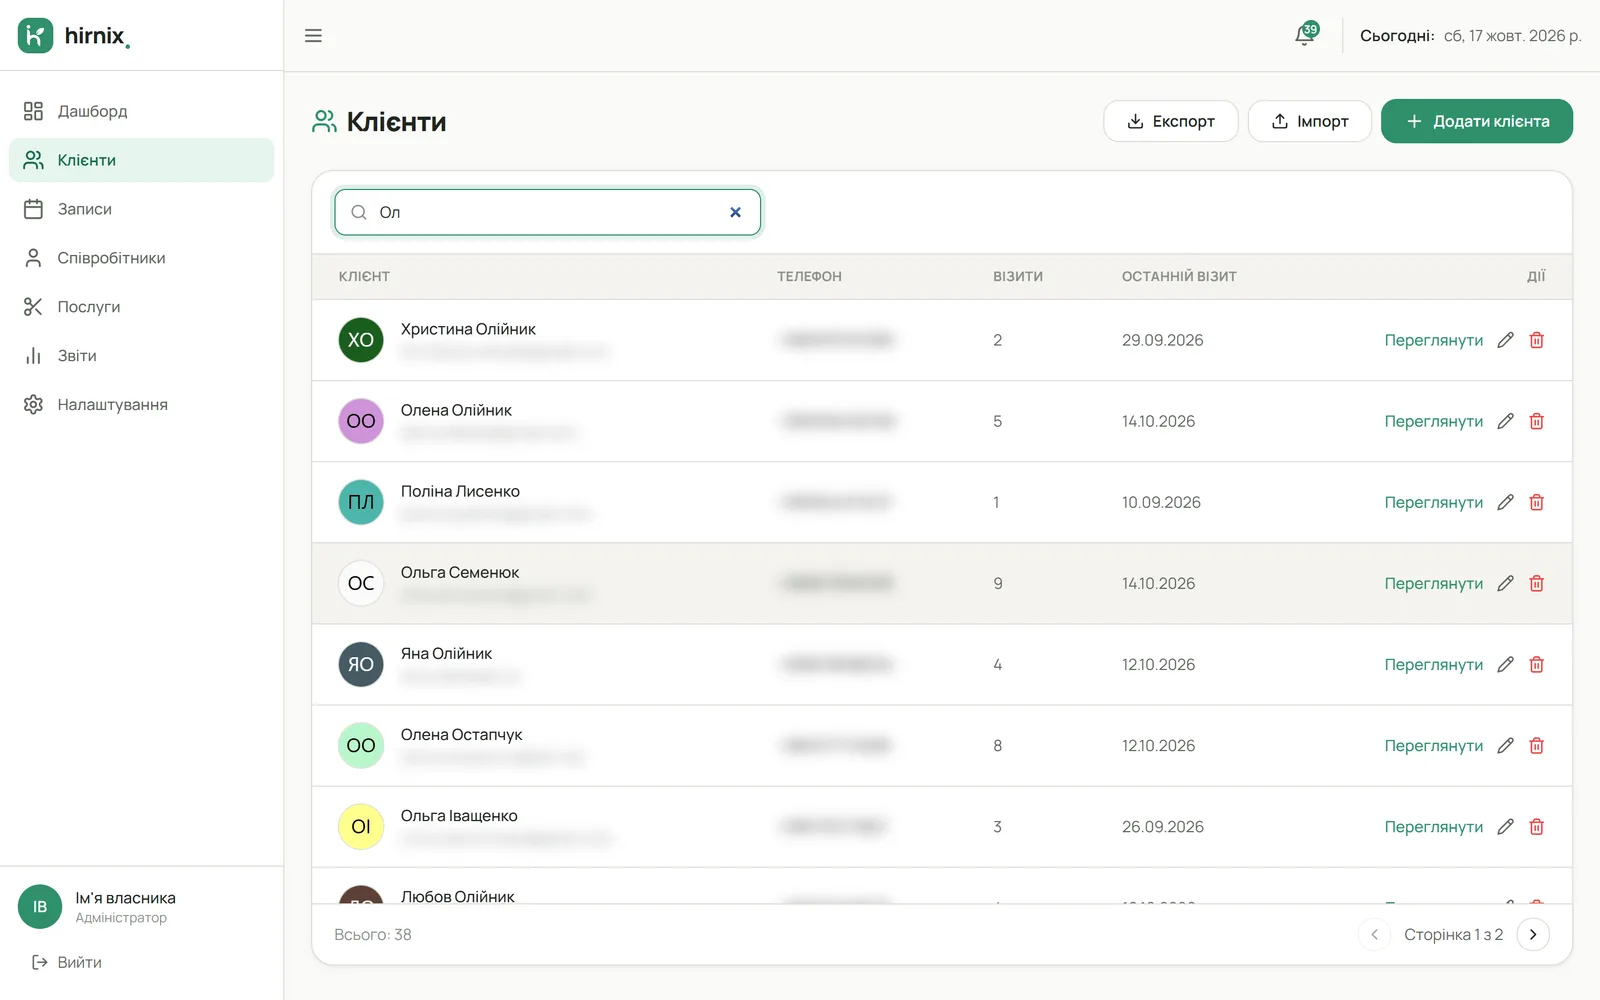Edit Ольга Семенюк with pencil icon

tap(1505, 583)
